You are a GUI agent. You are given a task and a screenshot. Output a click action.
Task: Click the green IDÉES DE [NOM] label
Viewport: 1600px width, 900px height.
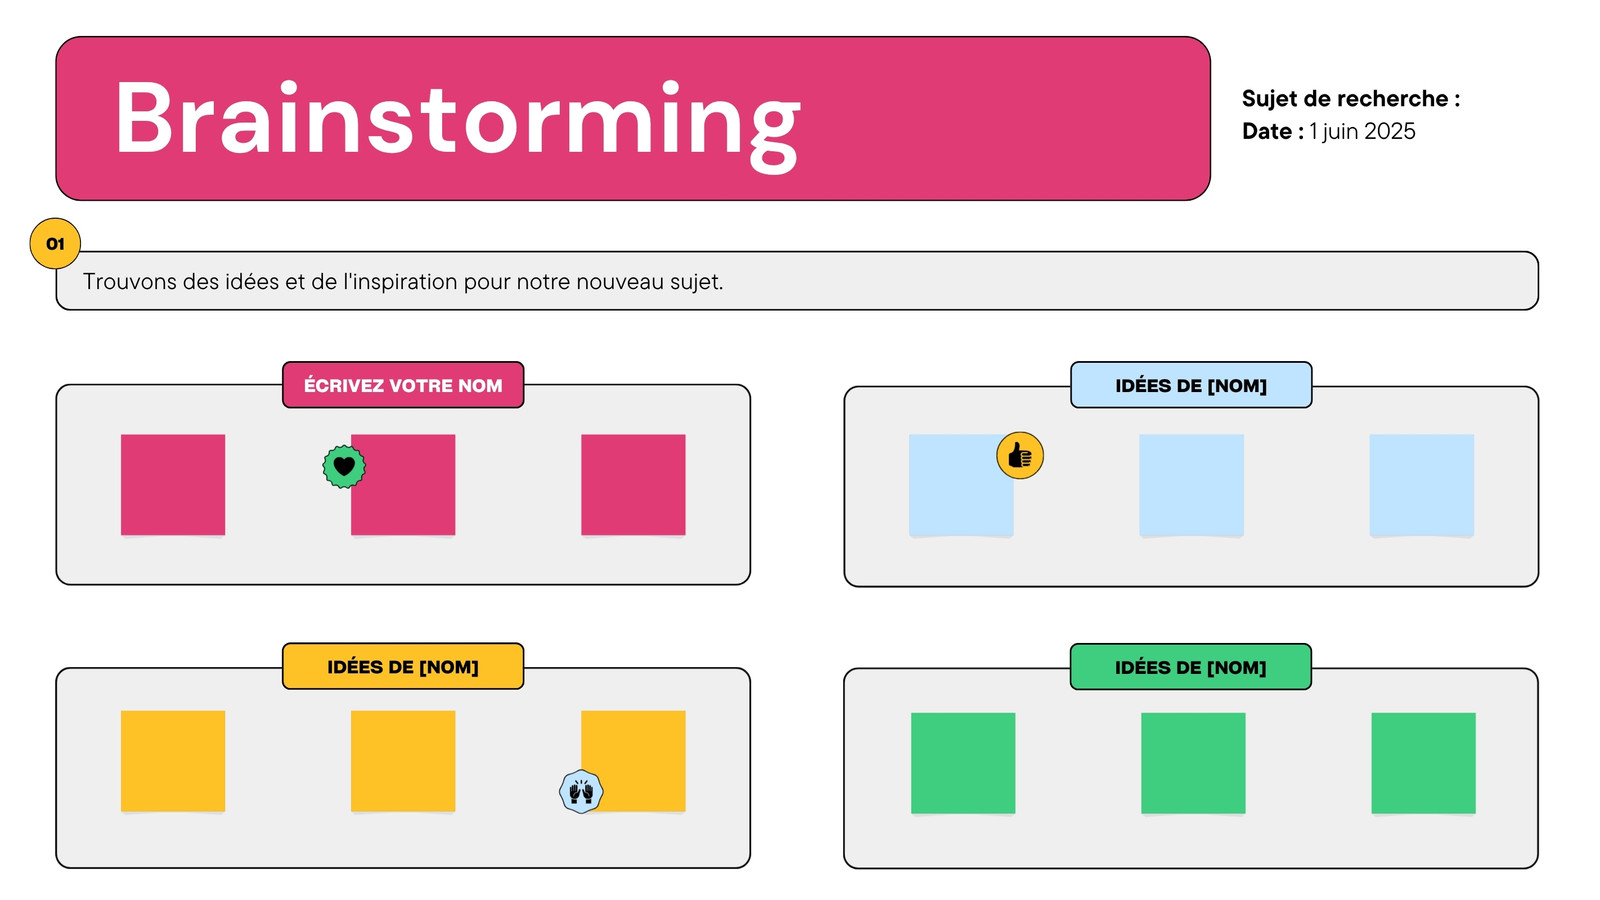click(1191, 667)
